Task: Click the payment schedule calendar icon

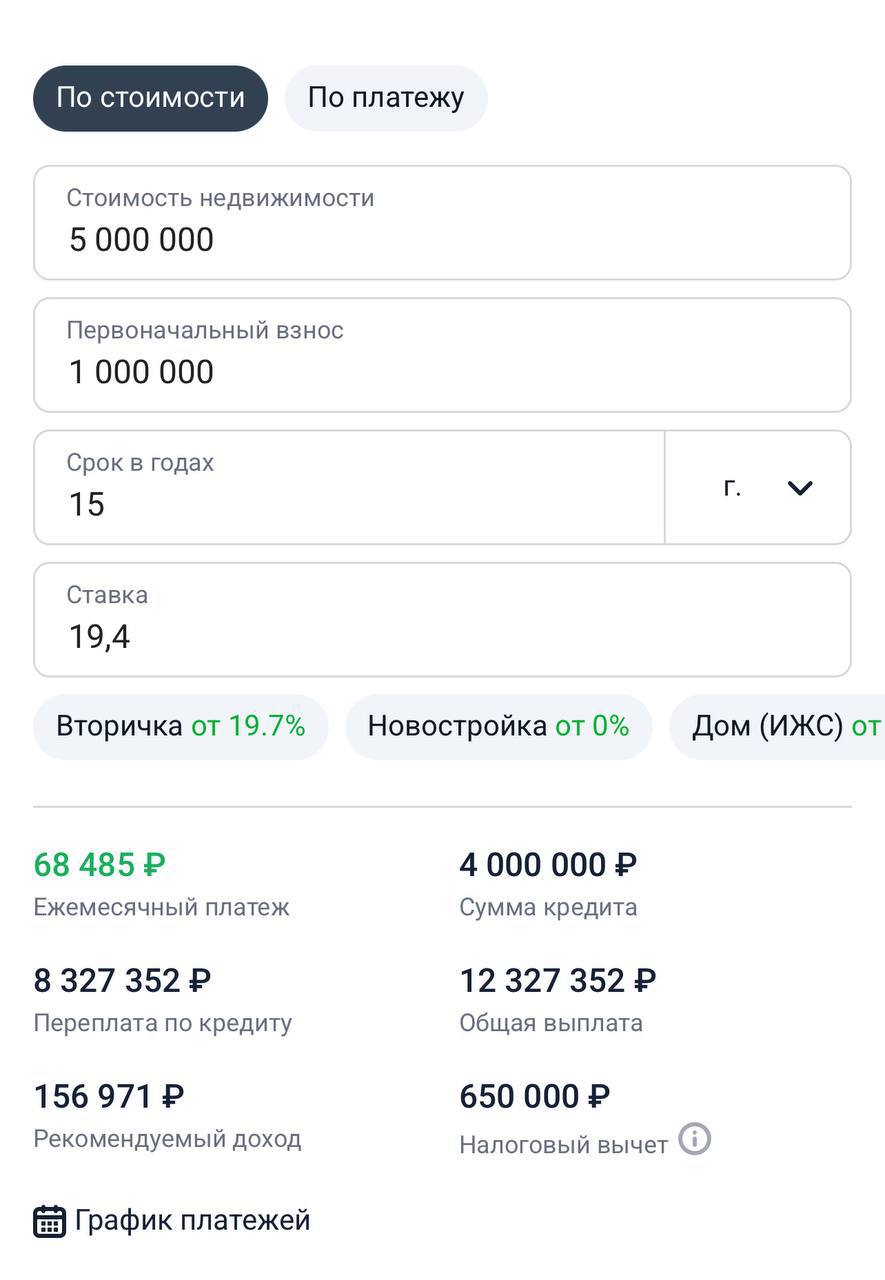Action: pyautogui.click(x=50, y=1221)
